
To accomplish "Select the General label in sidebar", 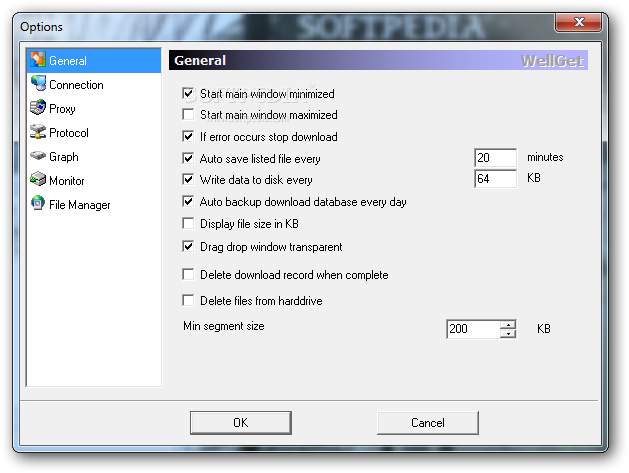I will pyautogui.click(x=68, y=61).
